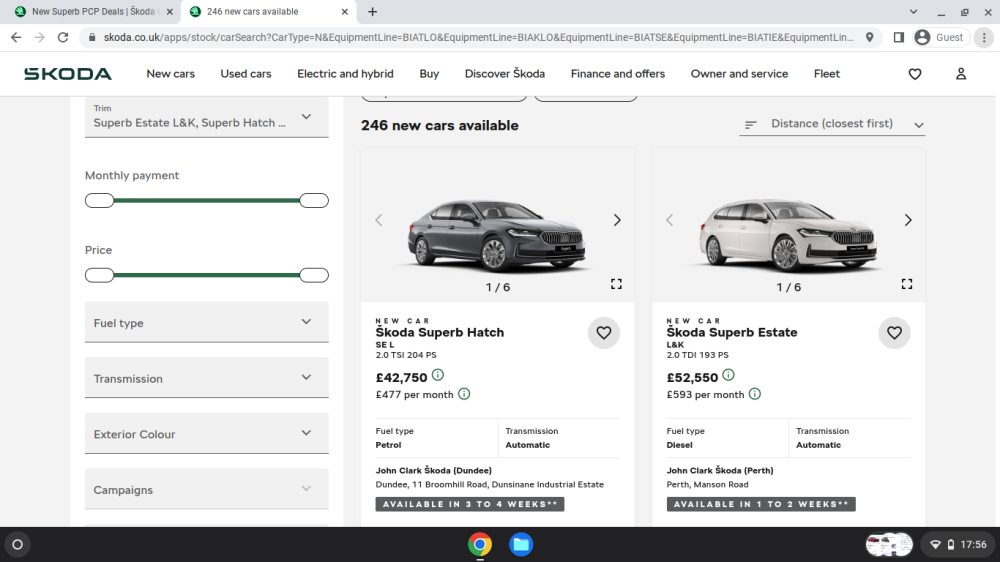
Task: Click the Škoda logo
Action: pos(68,74)
